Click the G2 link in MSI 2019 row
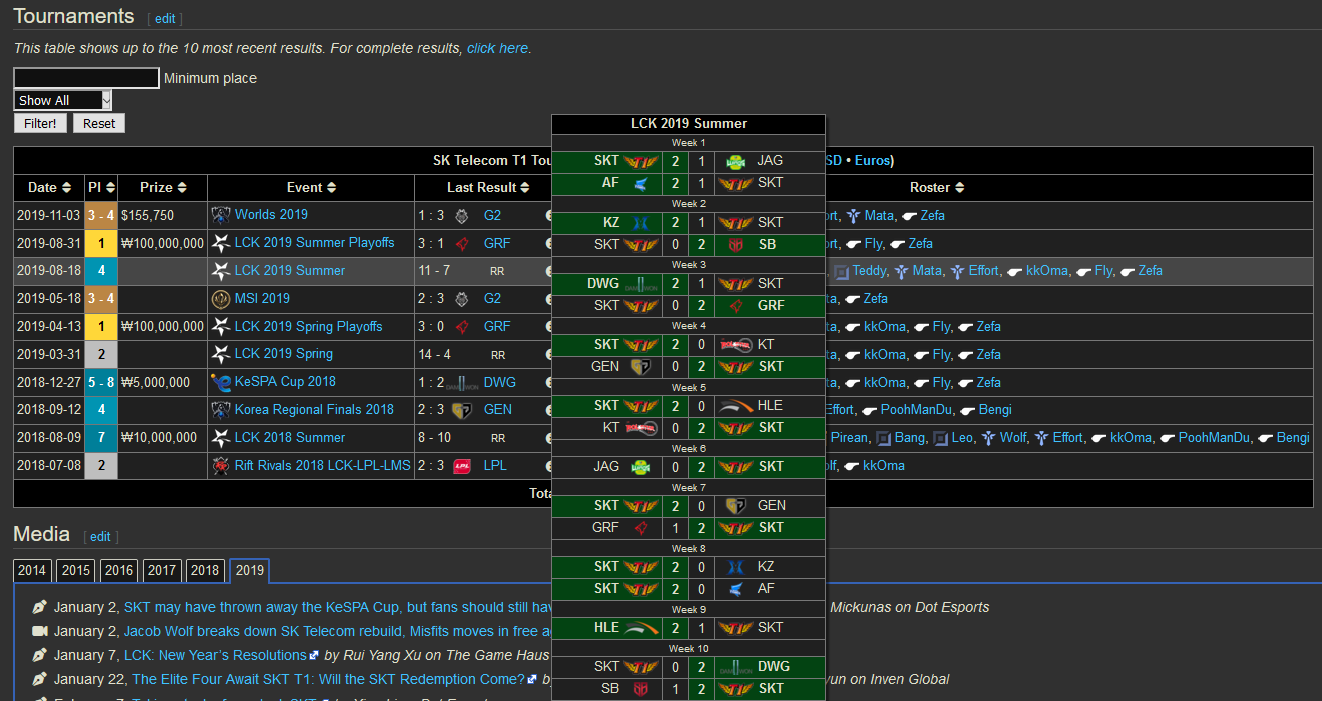The image size is (1322, 701). (493, 298)
